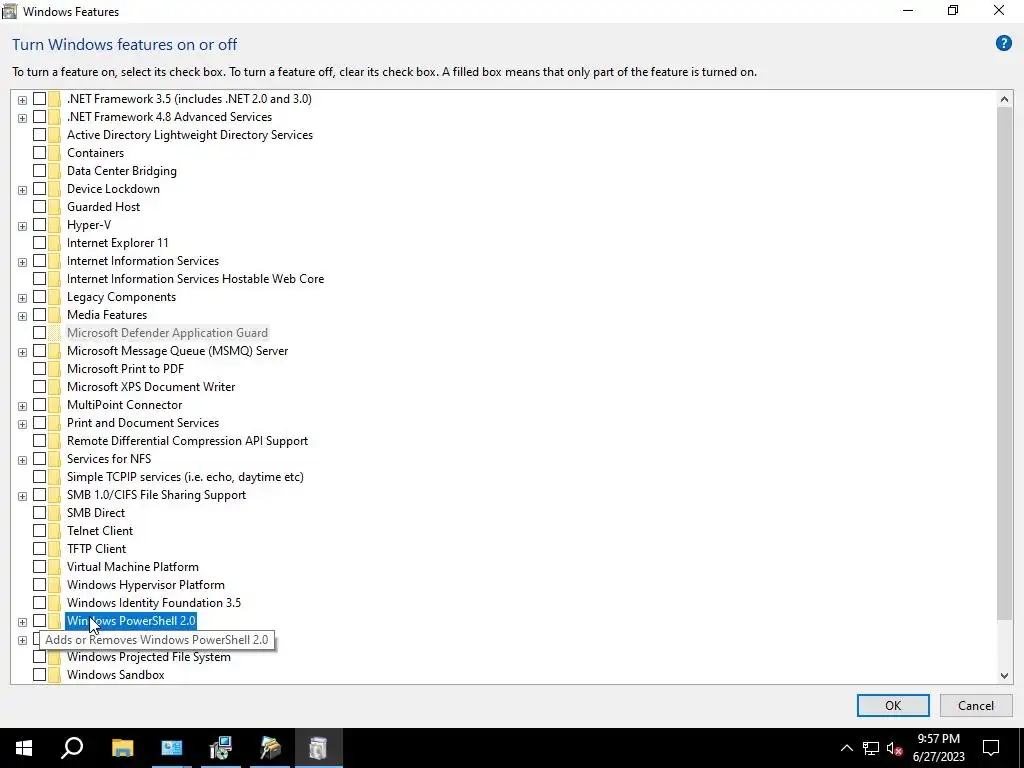Screen dimensions: 1024x768
Task: Select the Data Center Bridging item
Action: pyautogui.click(x=121, y=170)
